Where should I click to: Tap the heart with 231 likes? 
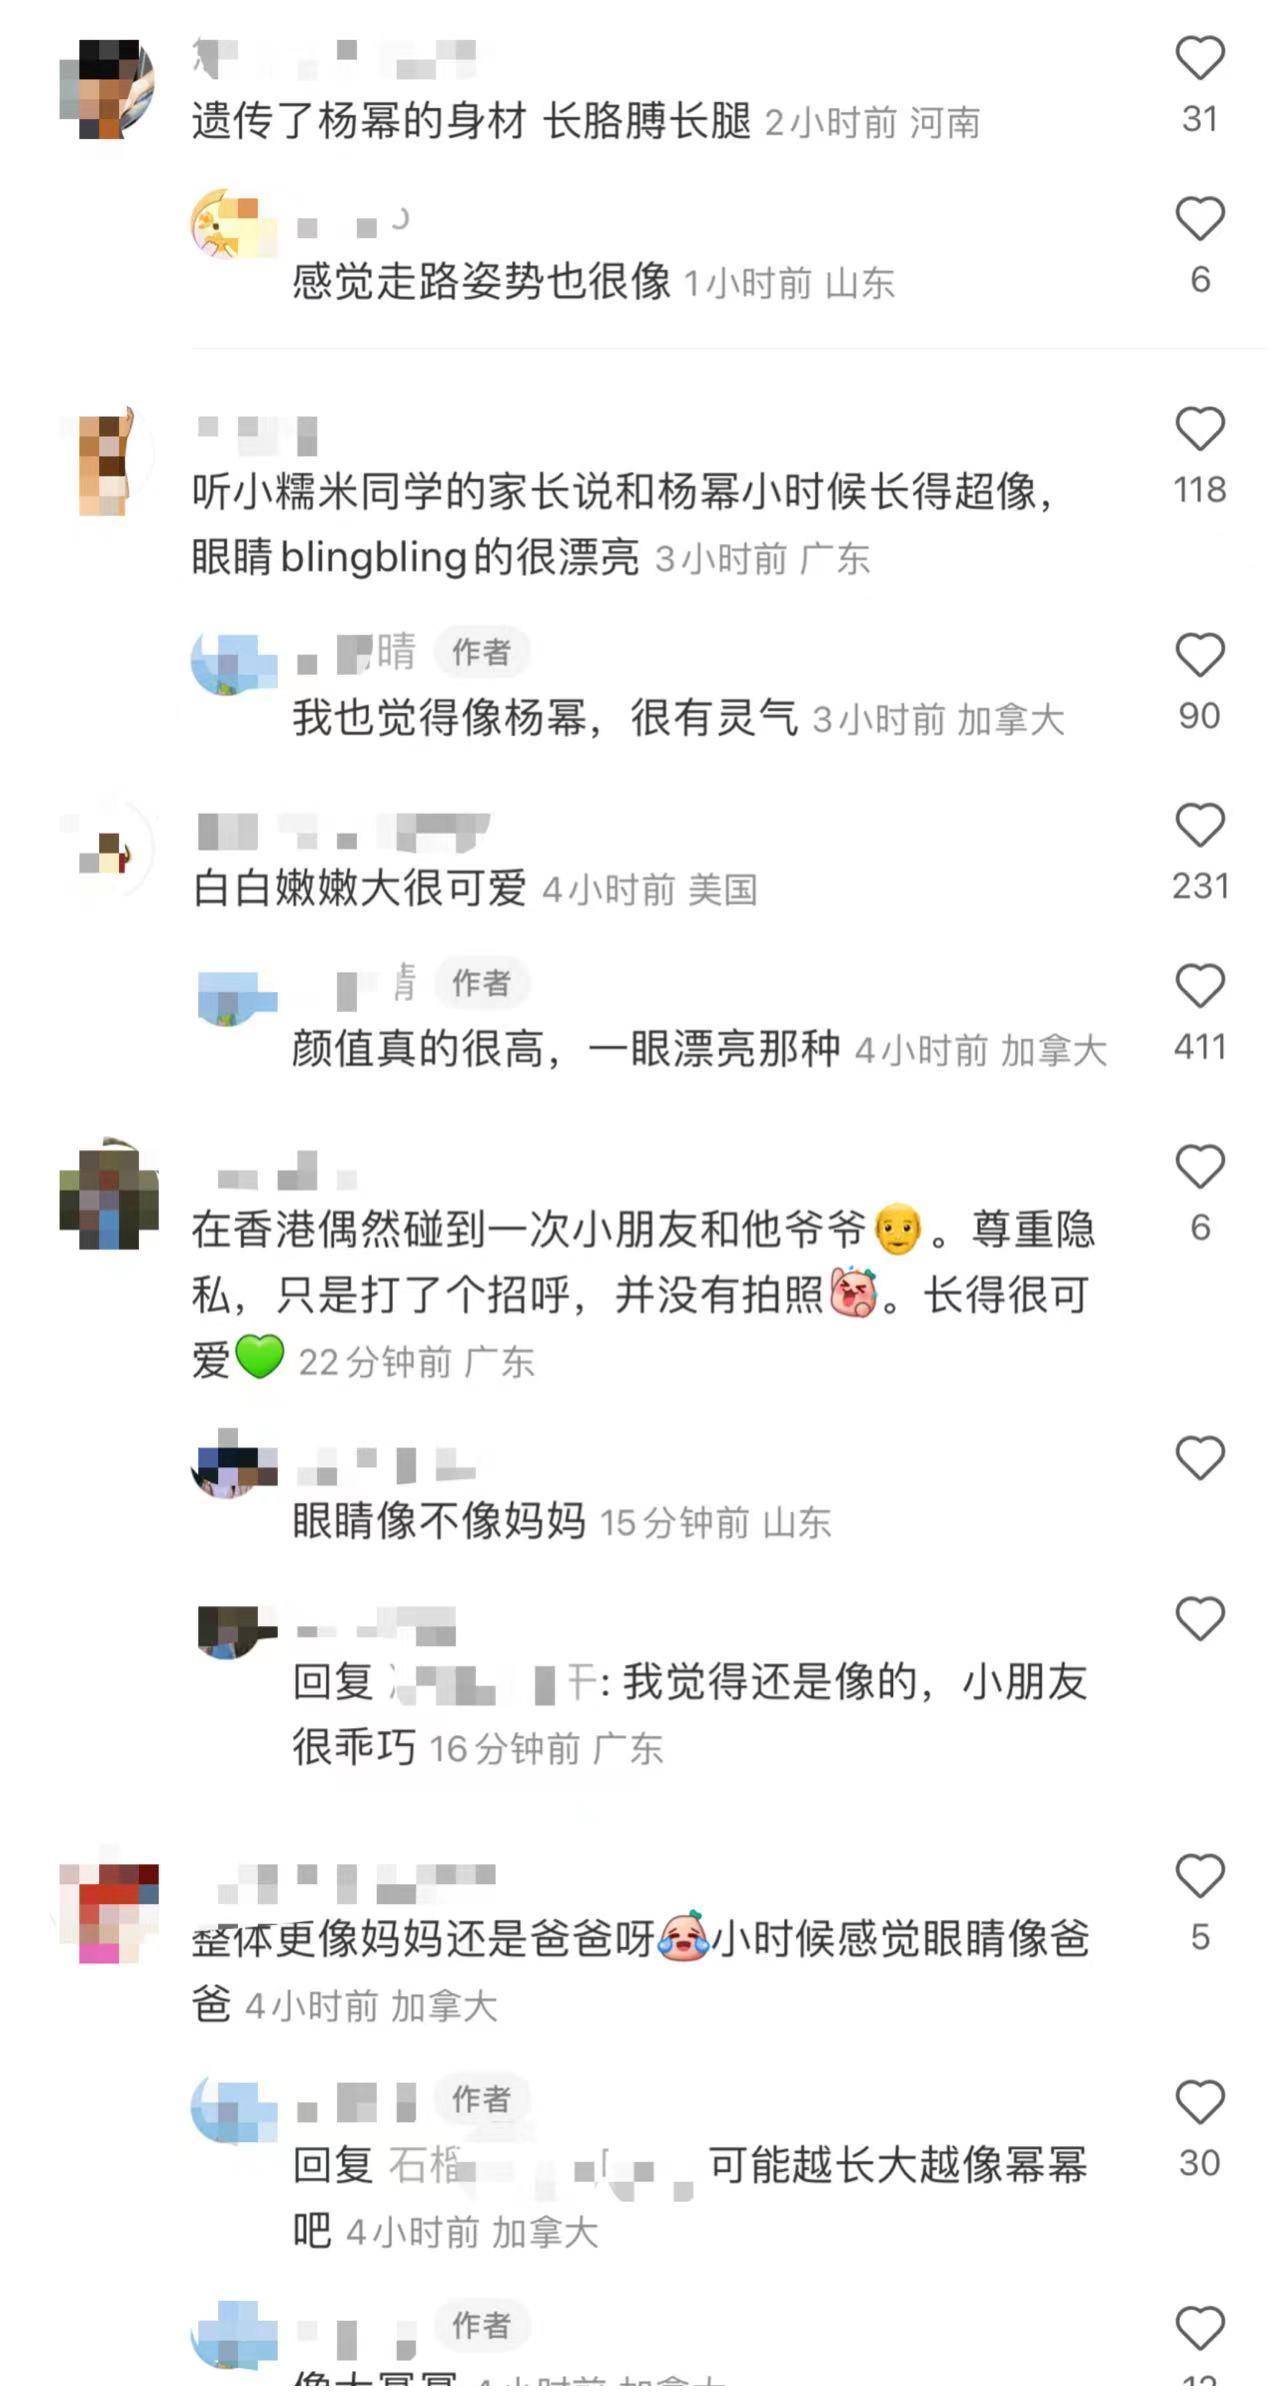click(1199, 825)
